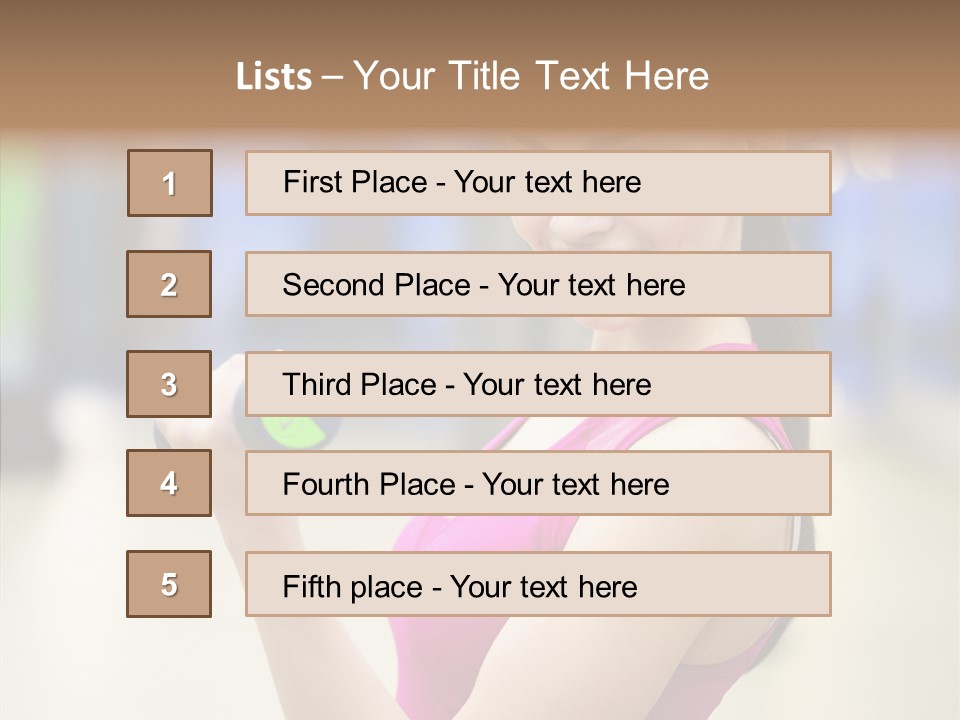Click the bold word Lists in title
Image resolution: width=960 pixels, height=720 pixels.
(x=273, y=77)
